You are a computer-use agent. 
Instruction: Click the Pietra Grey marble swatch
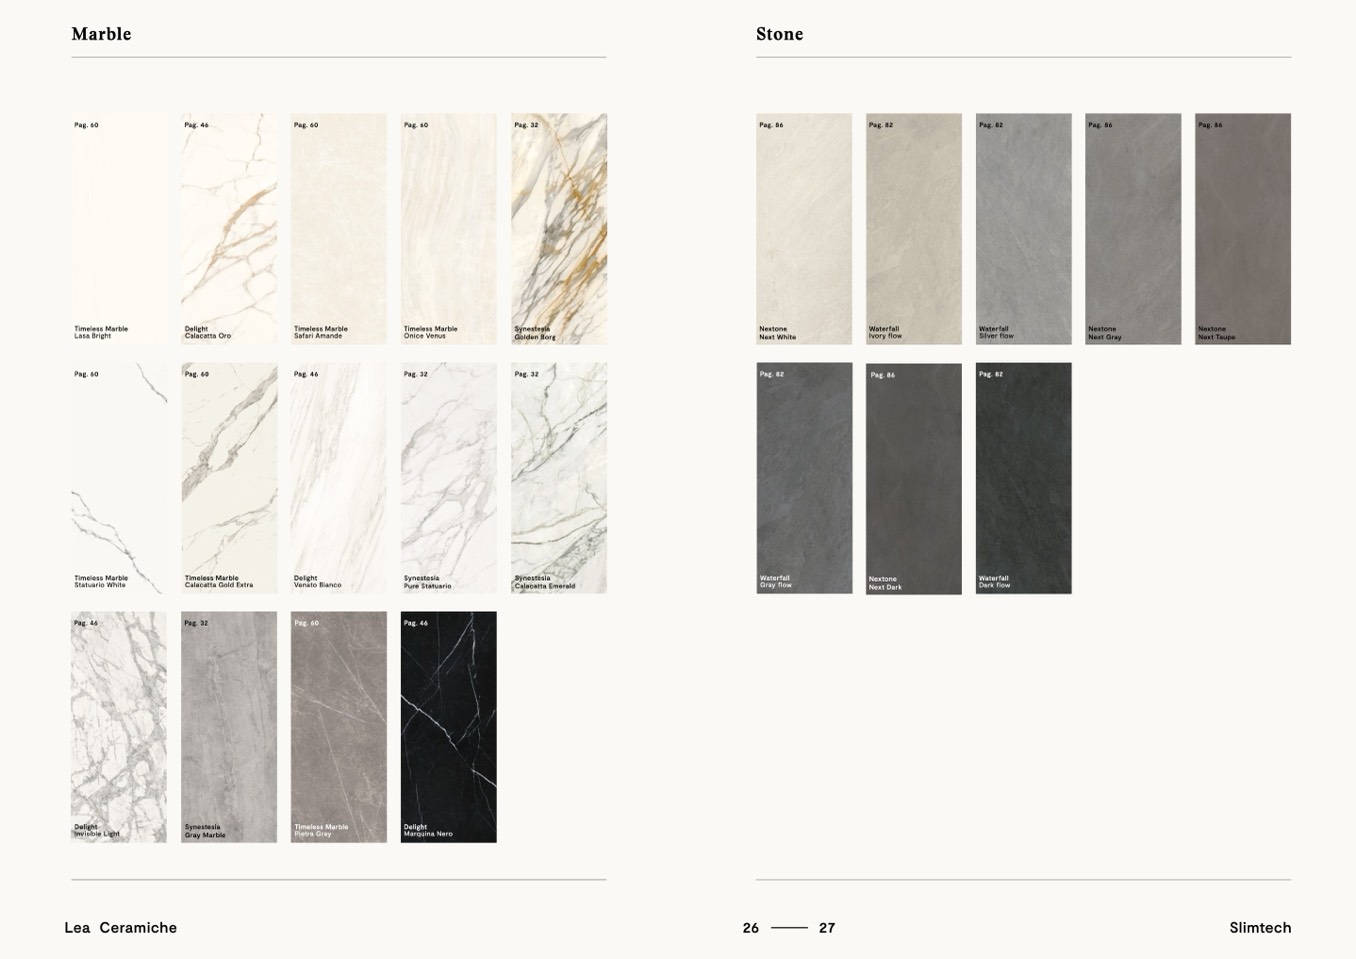(339, 727)
